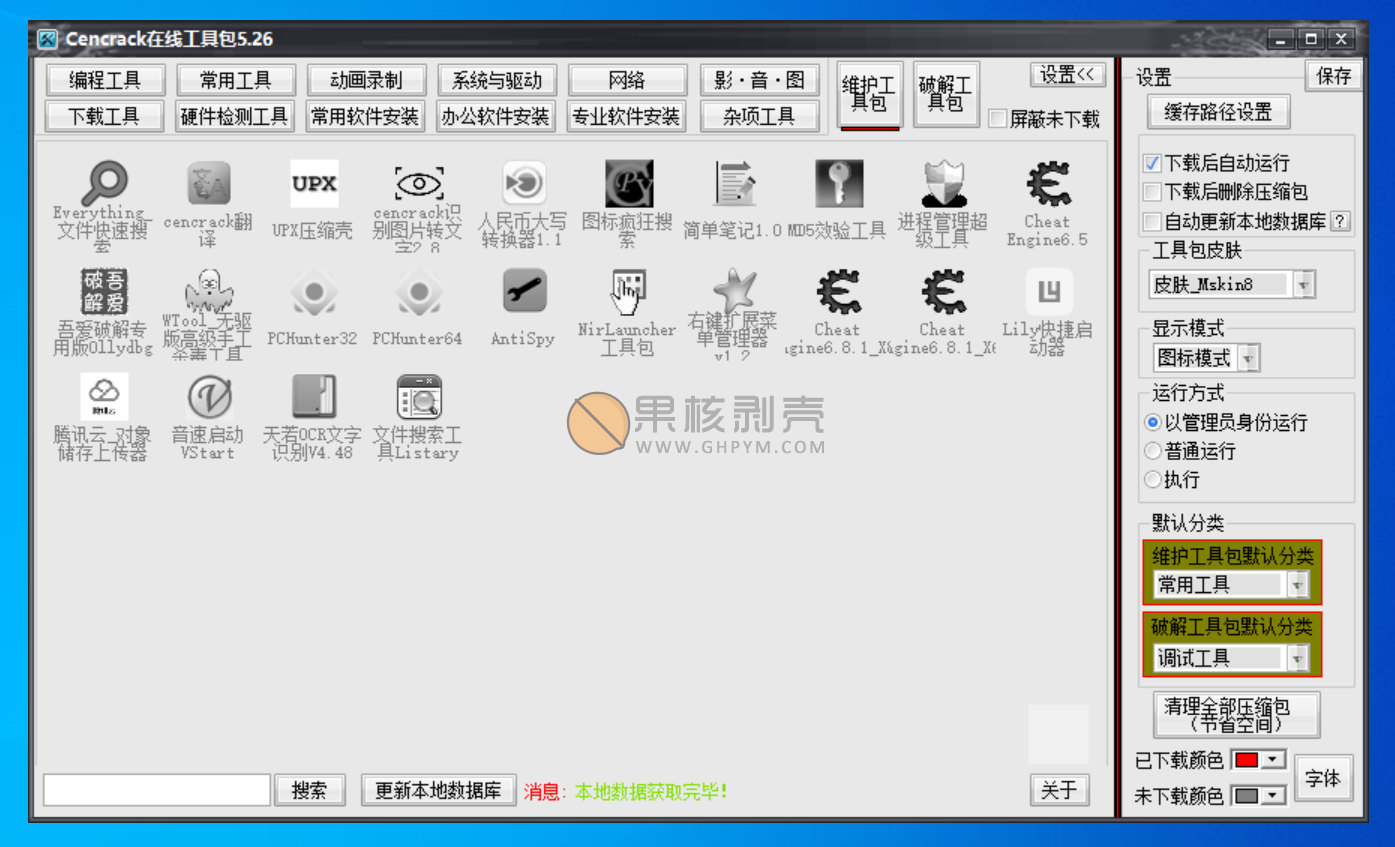Open 硬件检测工具 category
This screenshot has width=1395, height=847.
click(235, 116)
